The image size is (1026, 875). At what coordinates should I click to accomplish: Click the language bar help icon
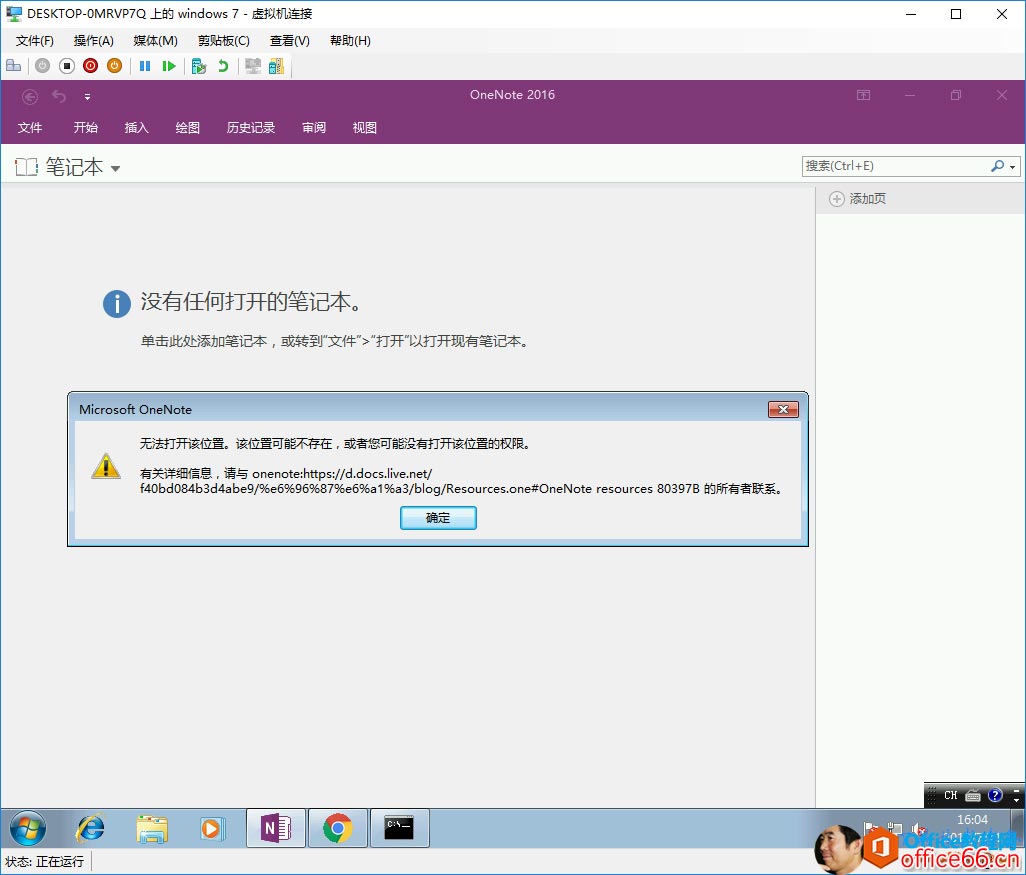(x=995, y=795)
